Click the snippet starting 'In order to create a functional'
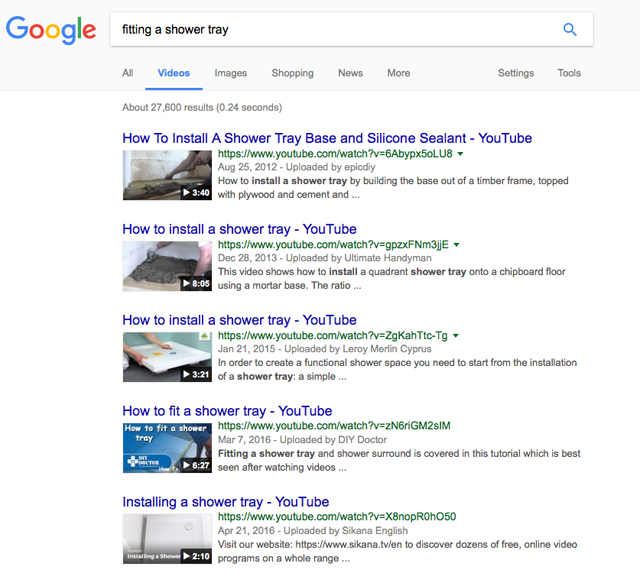 tap(398, 370)
